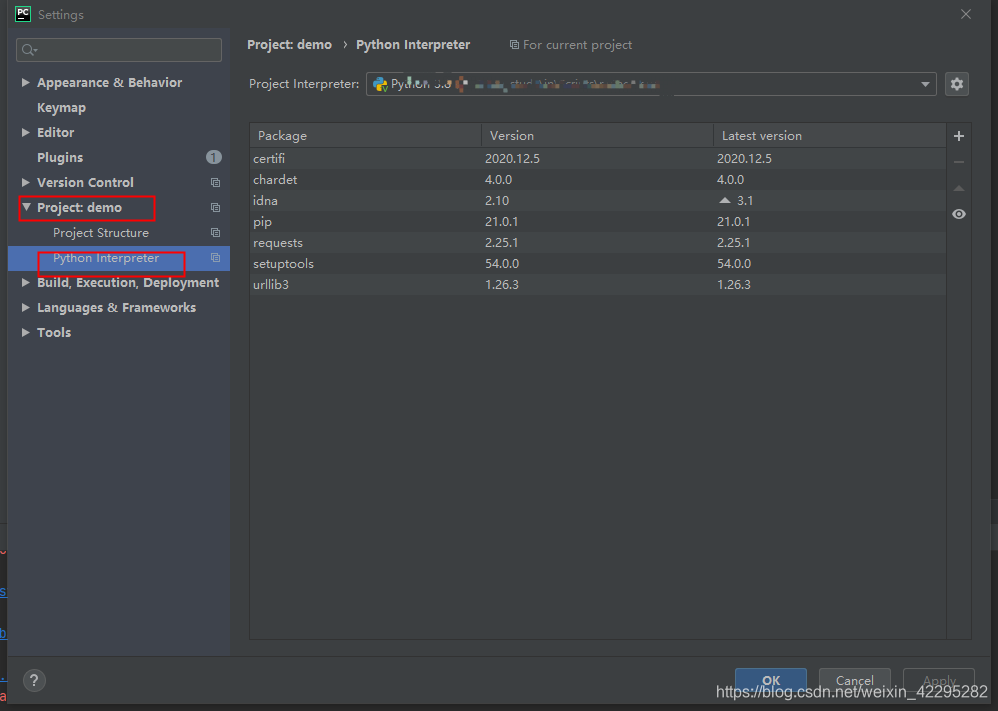This screenshot has width=998, height=711.
Task: Click the Project: demo breadcrumb
Action: click(x=290, y=45)
